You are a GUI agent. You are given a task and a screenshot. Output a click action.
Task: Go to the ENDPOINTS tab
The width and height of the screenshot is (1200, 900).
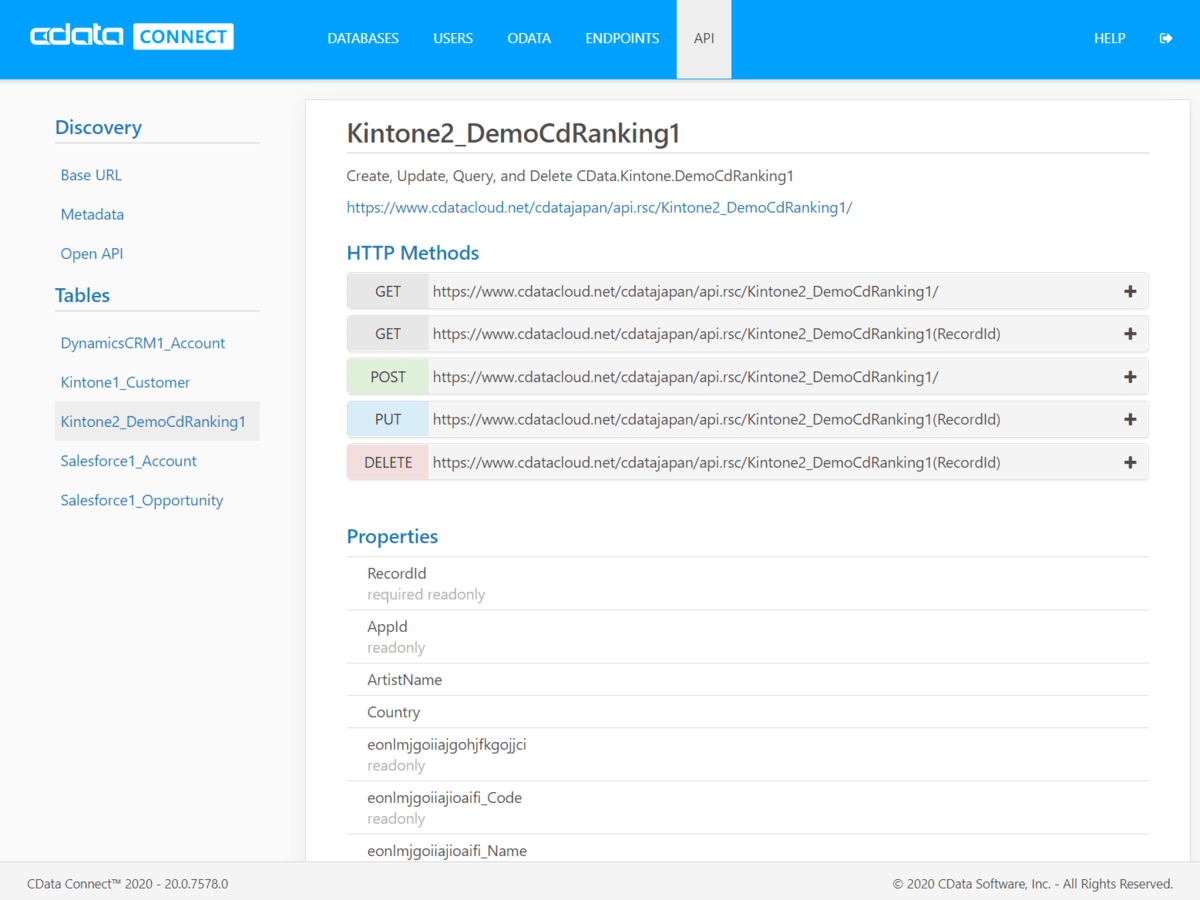coord(622,38)
